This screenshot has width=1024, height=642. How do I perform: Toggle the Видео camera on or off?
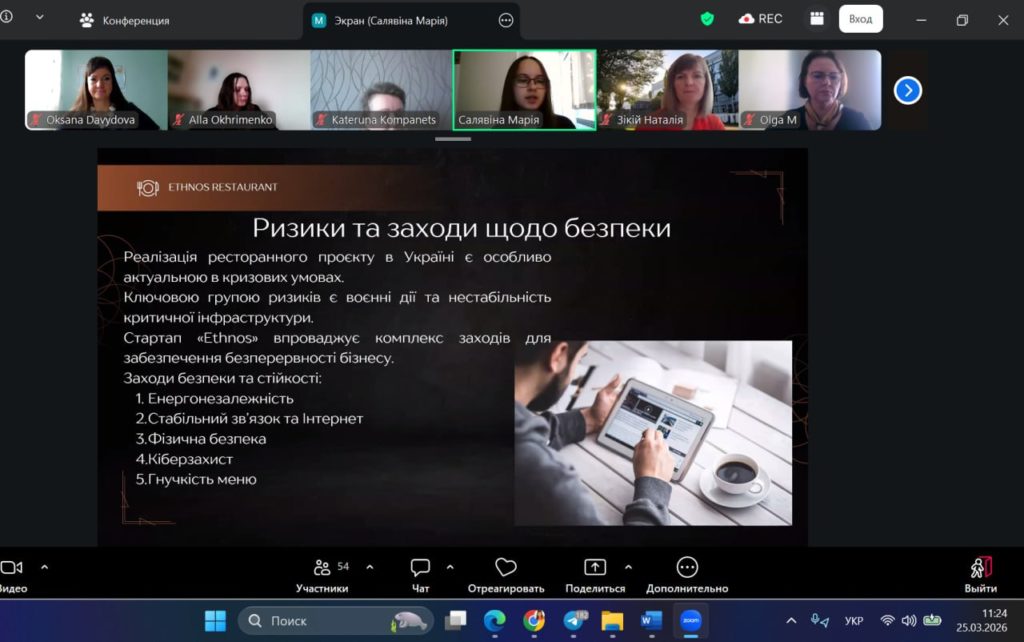(x=11, y=567)
